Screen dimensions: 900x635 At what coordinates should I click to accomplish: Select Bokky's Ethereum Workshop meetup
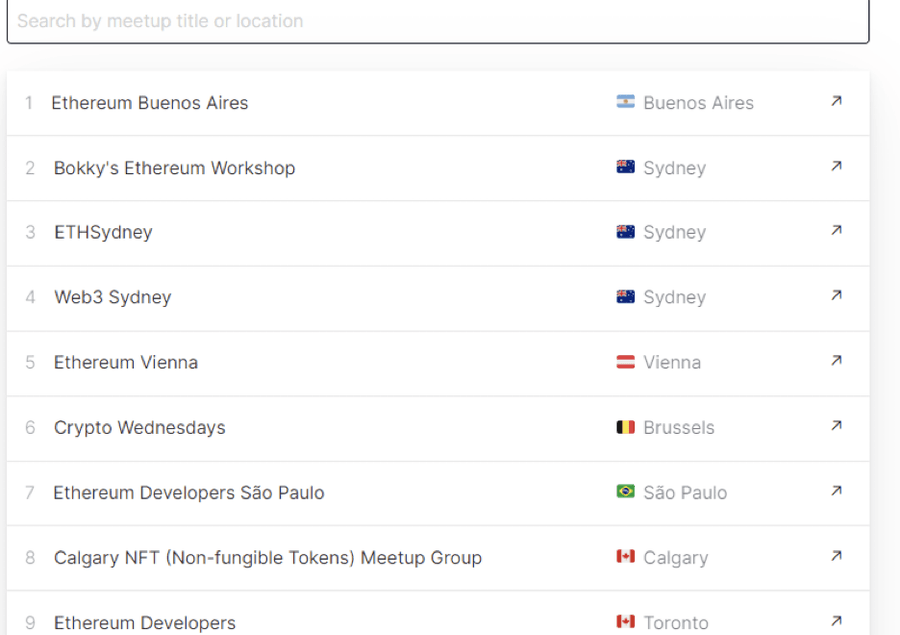click(x=174, y=168)
